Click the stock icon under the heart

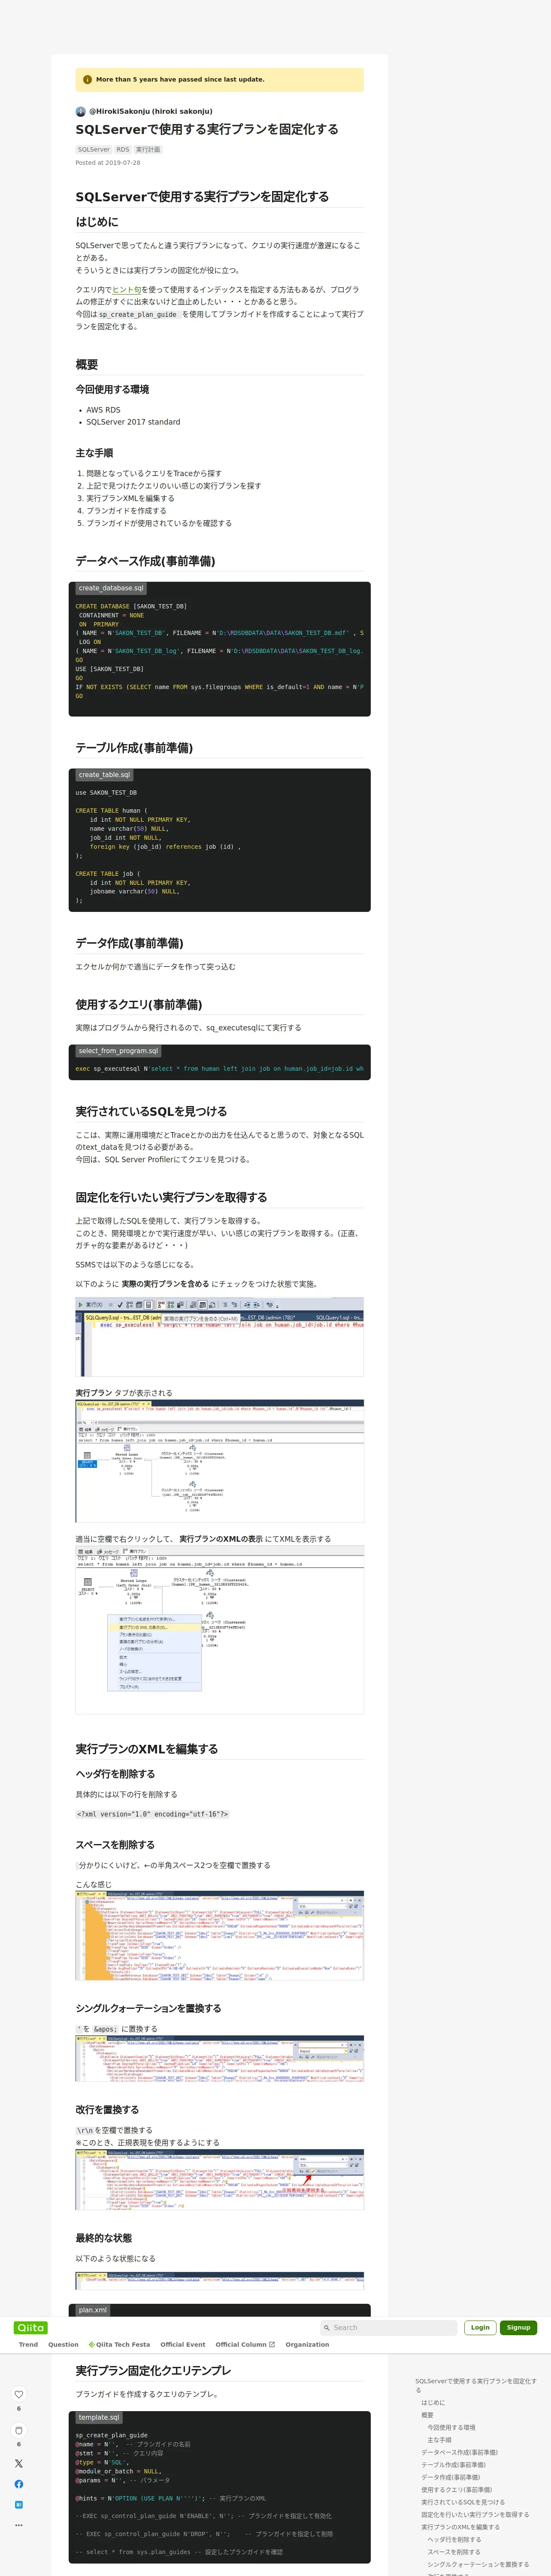coord(18,2430)
